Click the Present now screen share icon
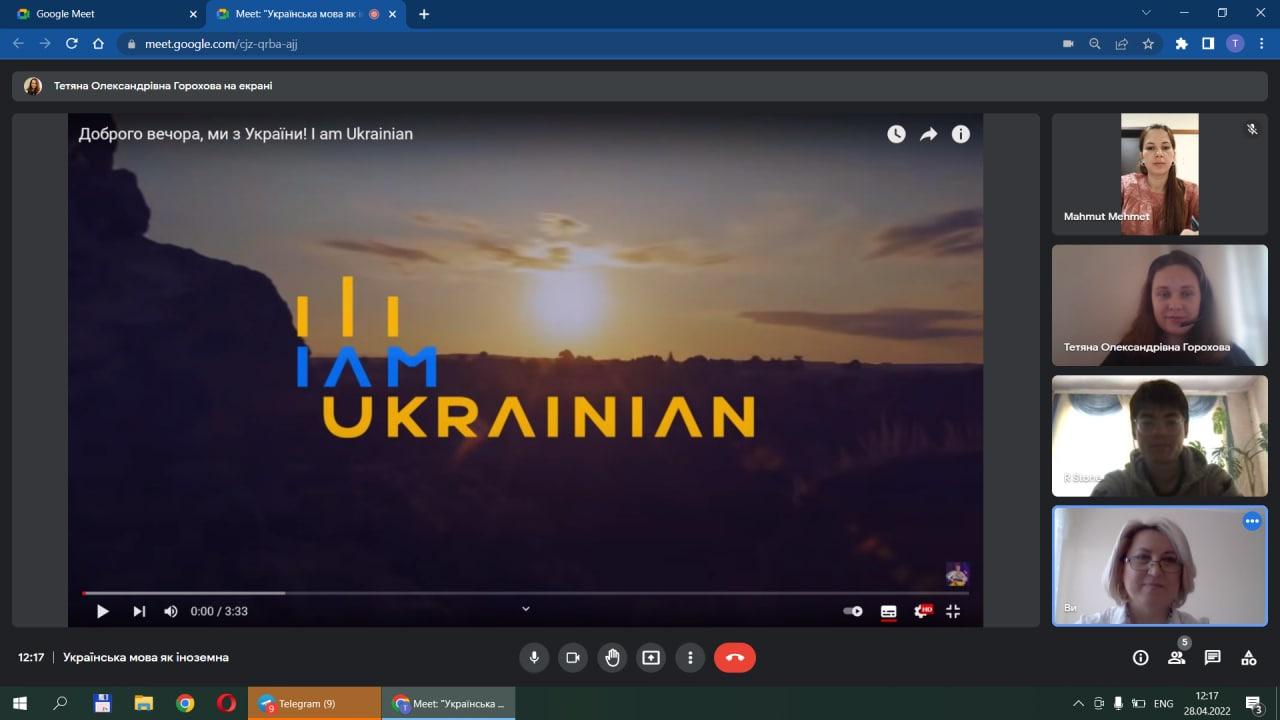Screen dimensions: 1280x720 tap(651, 657)
